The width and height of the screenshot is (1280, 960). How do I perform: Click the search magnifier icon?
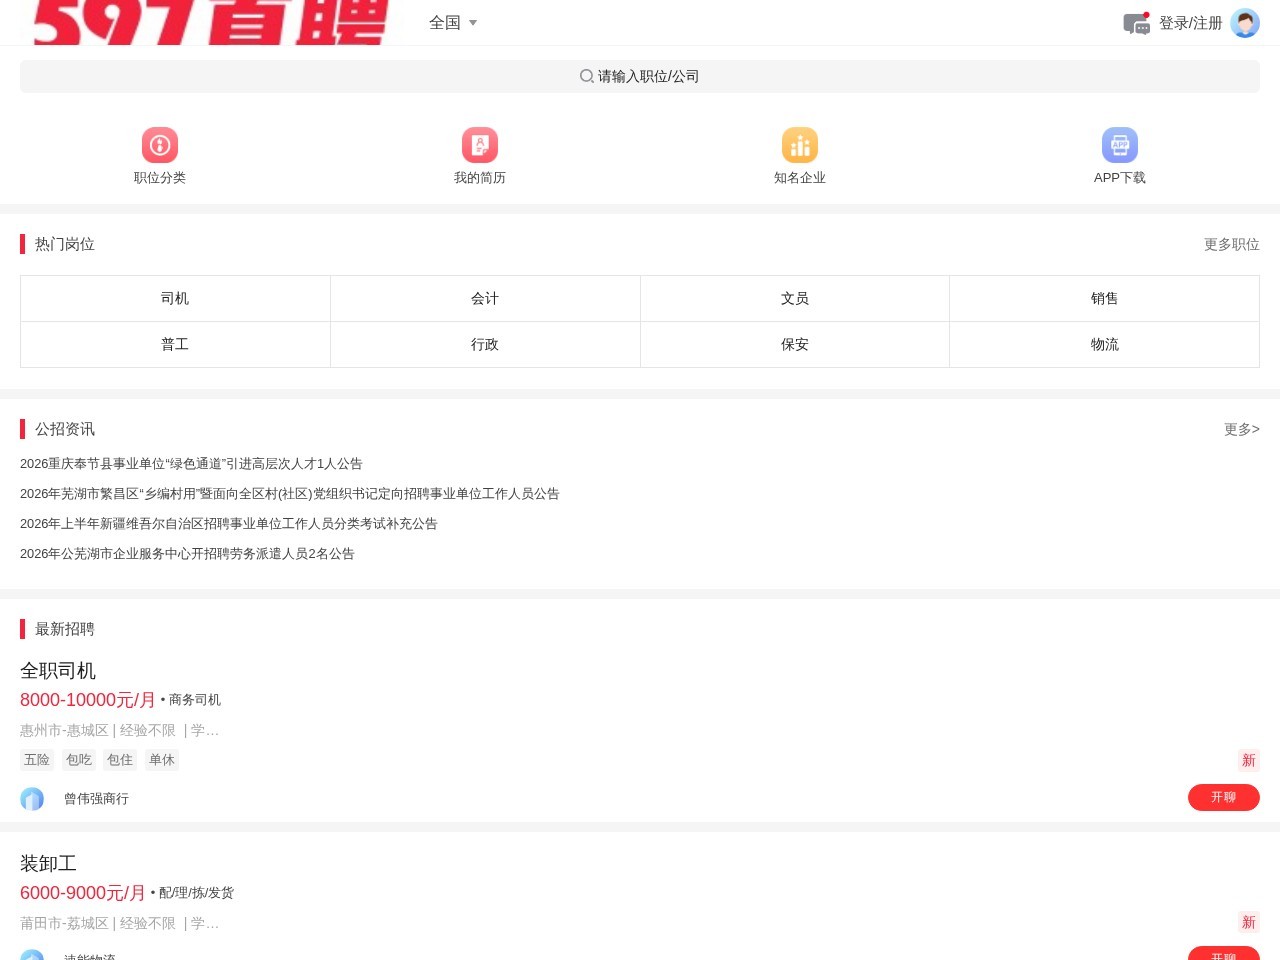click(587, 76)
